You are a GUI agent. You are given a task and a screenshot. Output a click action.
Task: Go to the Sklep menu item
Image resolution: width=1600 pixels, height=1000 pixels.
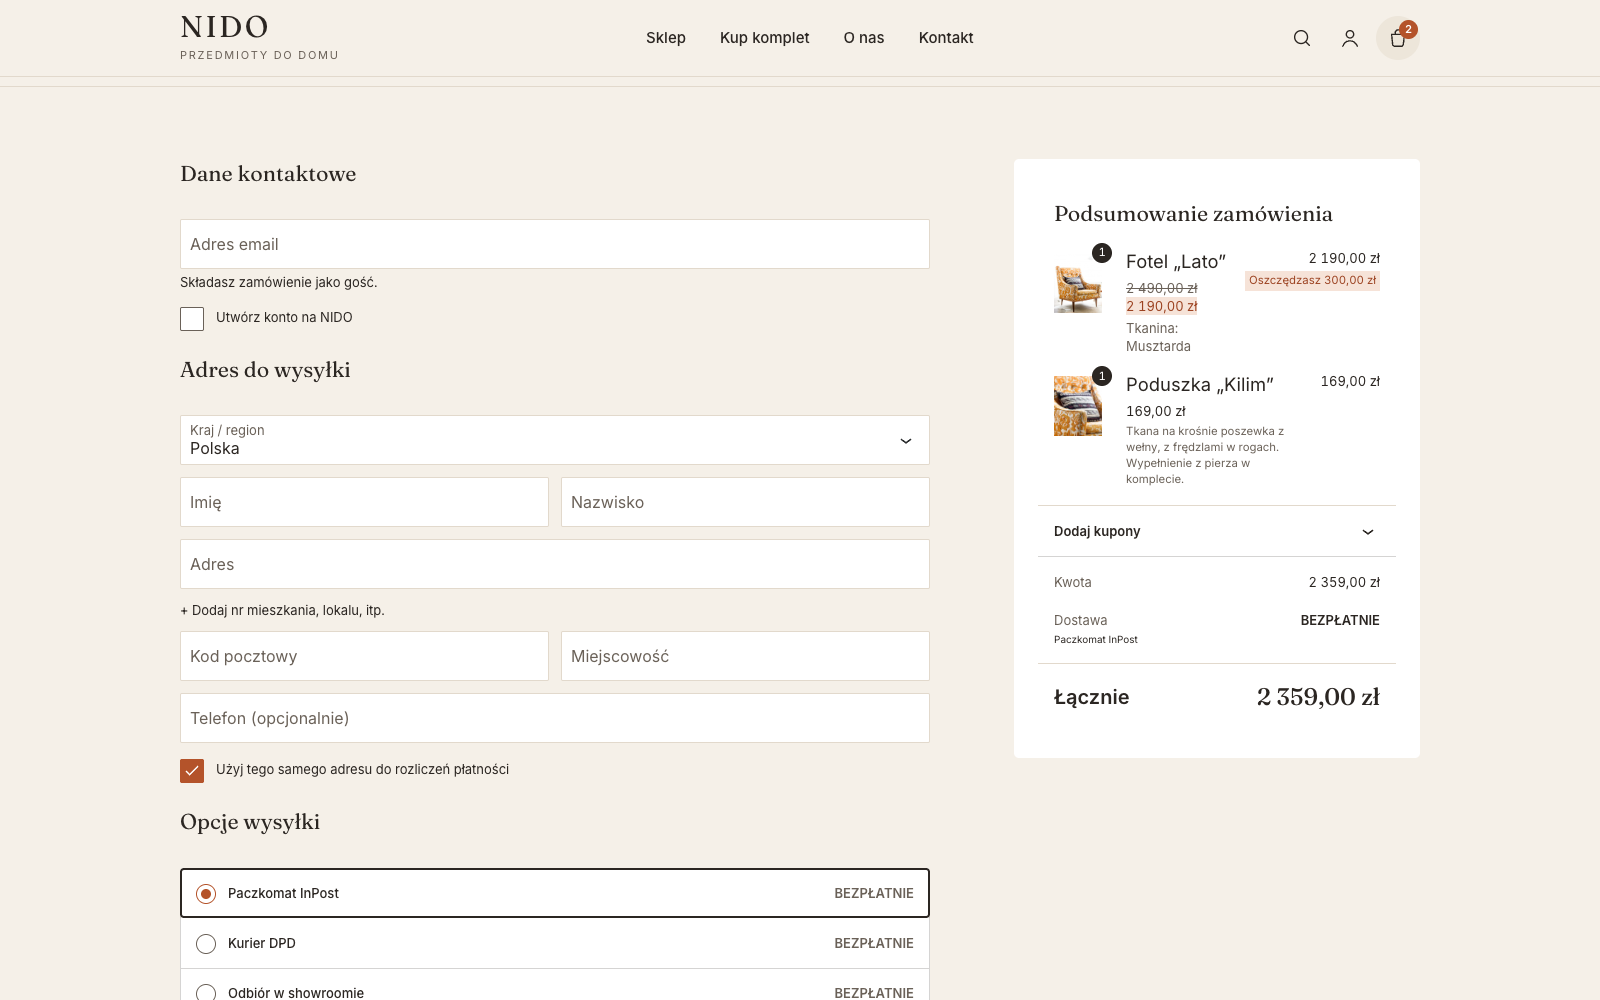tap(666, 38)
